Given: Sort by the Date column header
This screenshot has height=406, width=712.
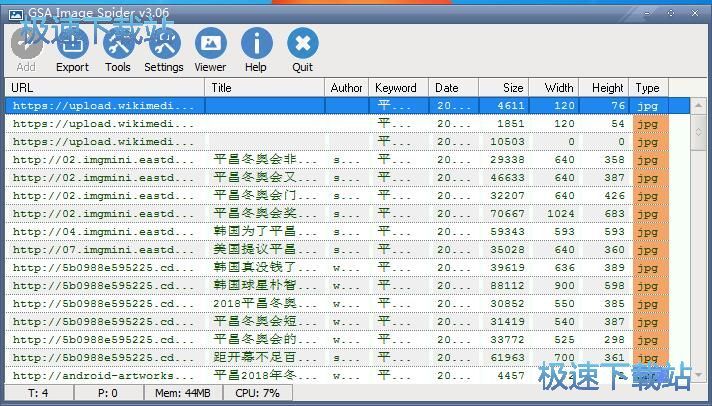Looking at the screenshot, I should [x=453, y=88].
